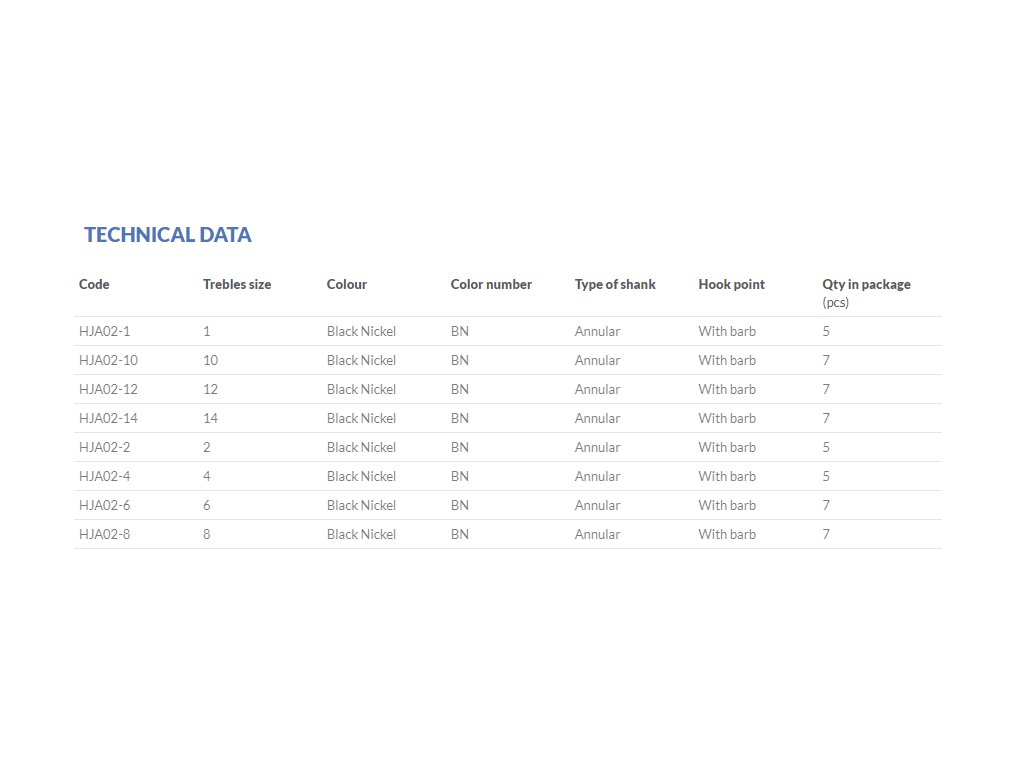The image size is (1024, 768).
Task: Select product code HJA02-12
Action: pyautogui.click(x=108, y=389)
